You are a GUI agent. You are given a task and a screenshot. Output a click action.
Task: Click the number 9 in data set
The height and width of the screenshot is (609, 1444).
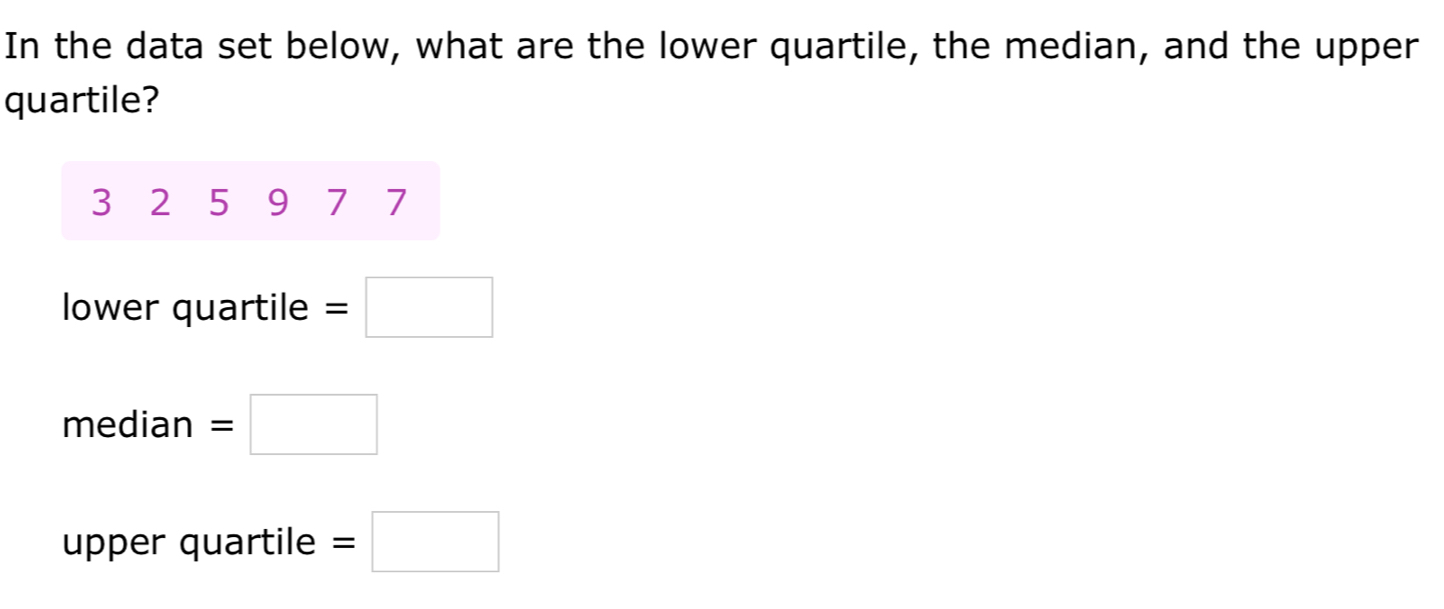(x=278, y=203)
